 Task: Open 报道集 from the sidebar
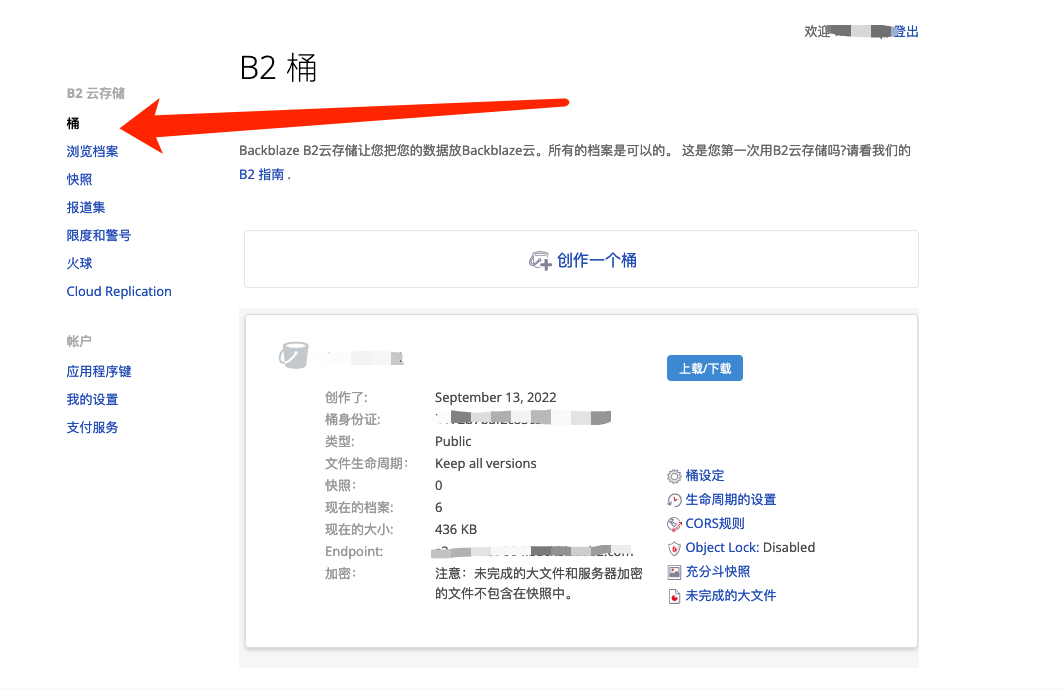pyautogui.click(x=85, y=208)
